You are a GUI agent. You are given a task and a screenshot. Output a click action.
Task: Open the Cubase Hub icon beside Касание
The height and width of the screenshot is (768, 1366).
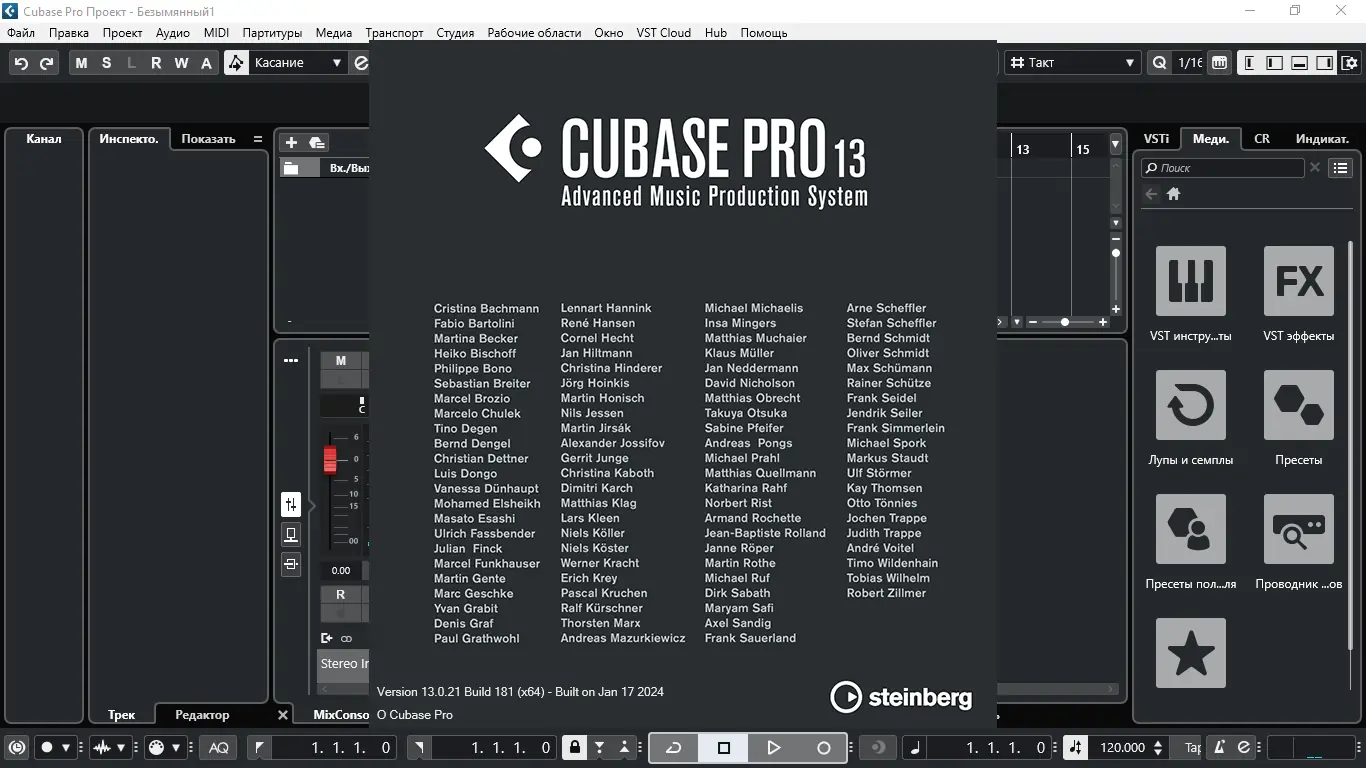tap(361, 63)
